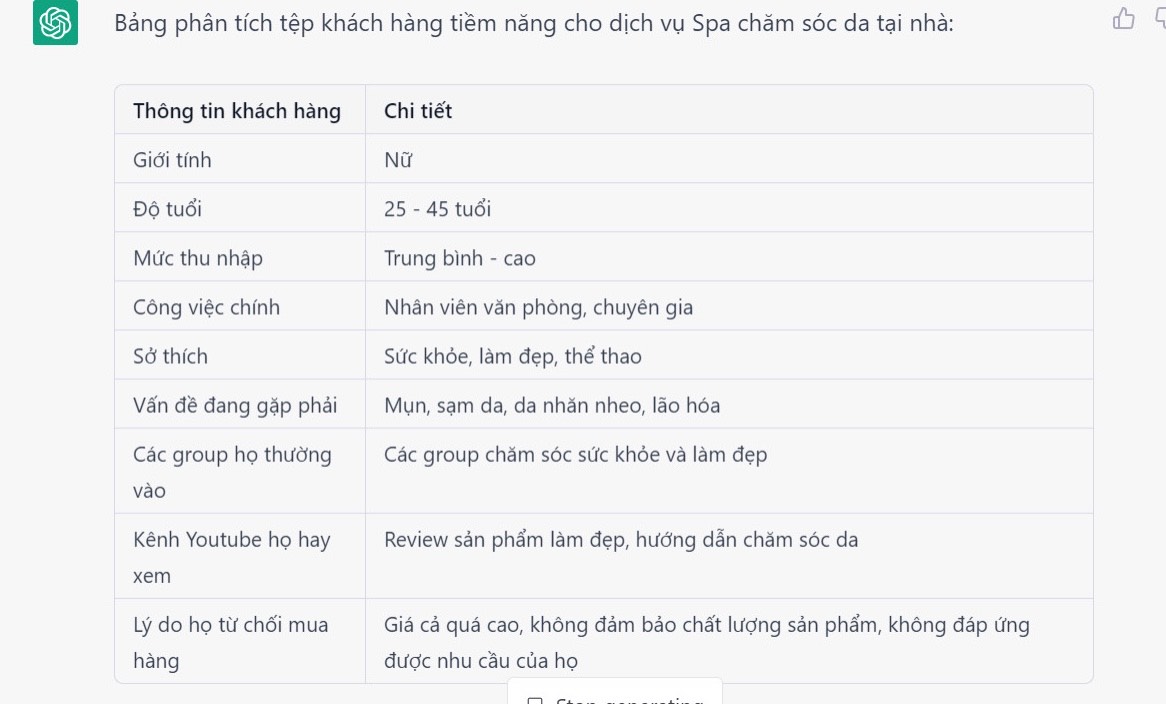Click the "Chi tiết" column header
The width and height of the screenshot is (1166, 704).
[x=418, y=111]
